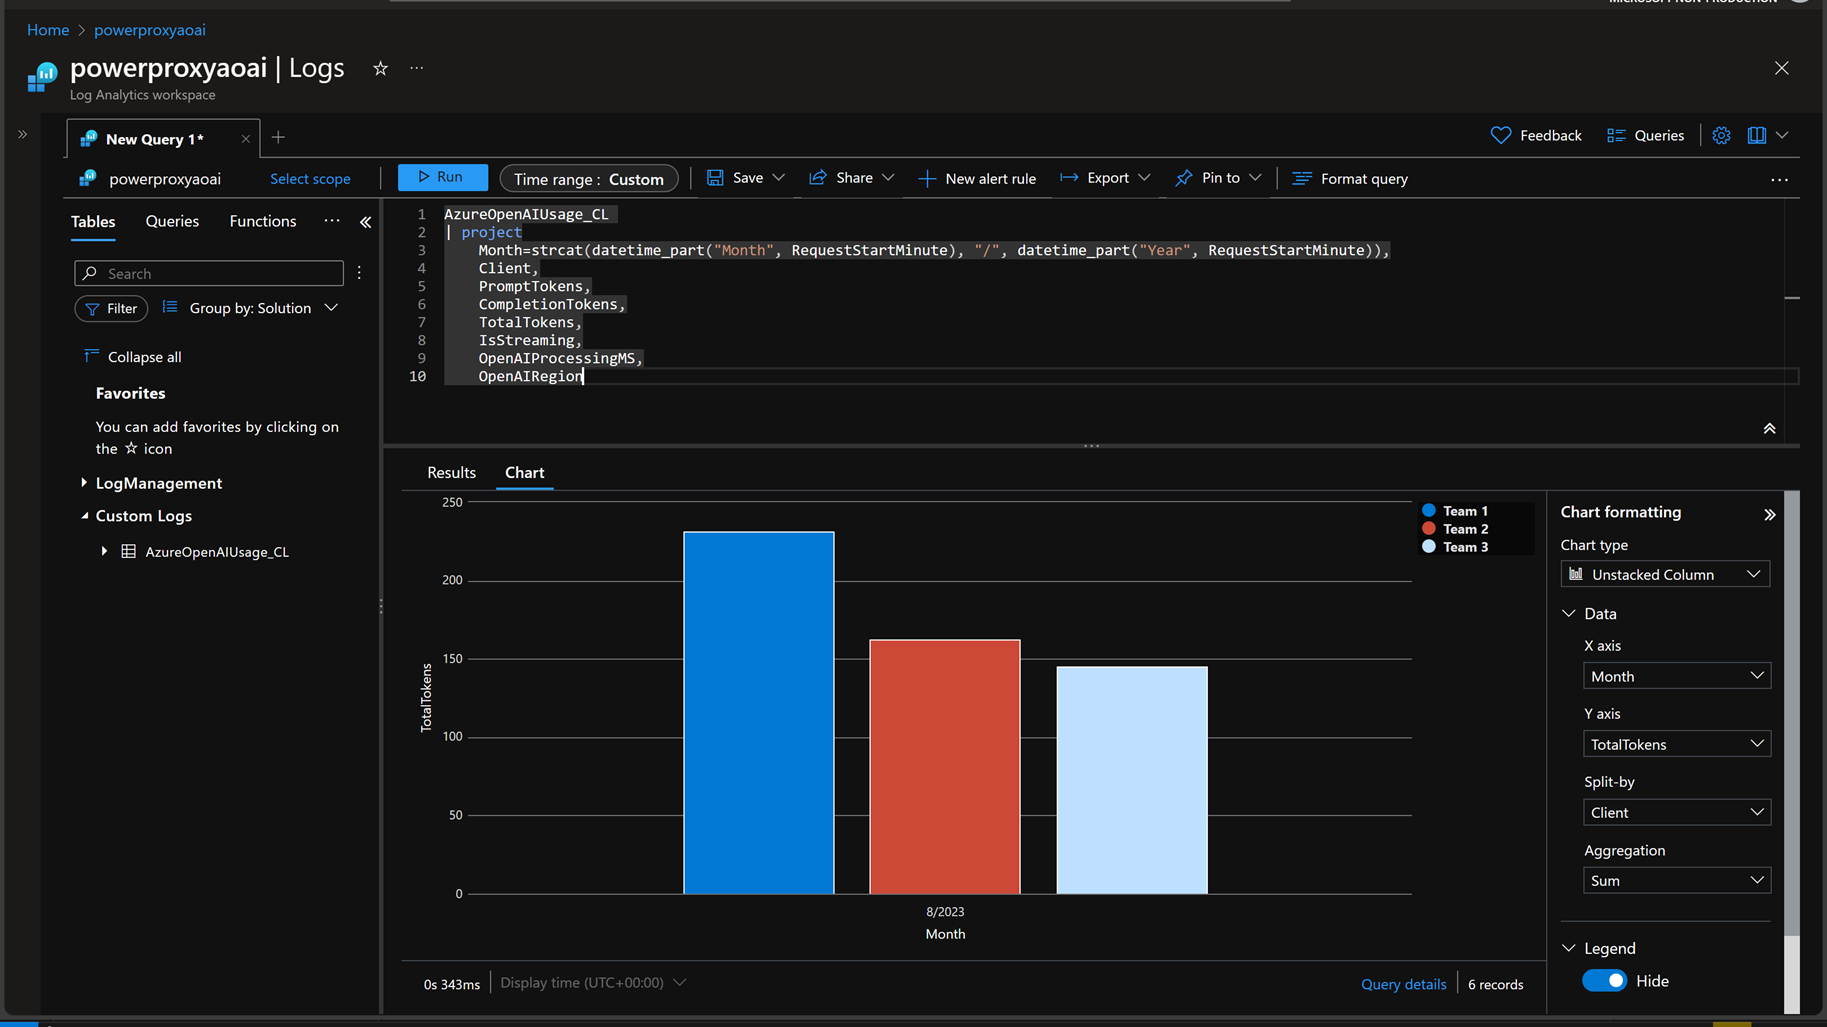Collapse the Chart formatting panel
Screen dimensions: 1827x1027
click(x=1769, y=514)
